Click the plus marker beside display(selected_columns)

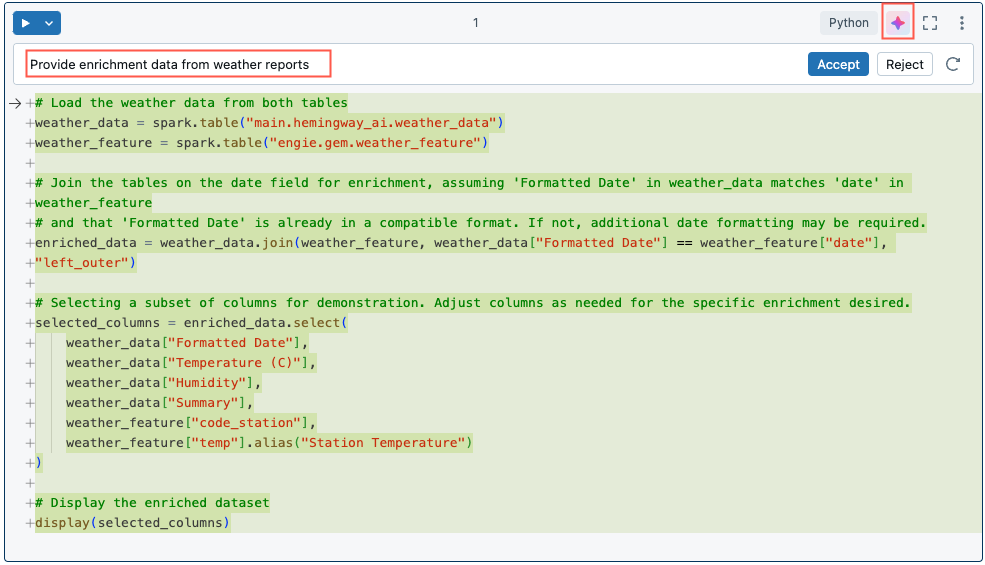point(30,523)
